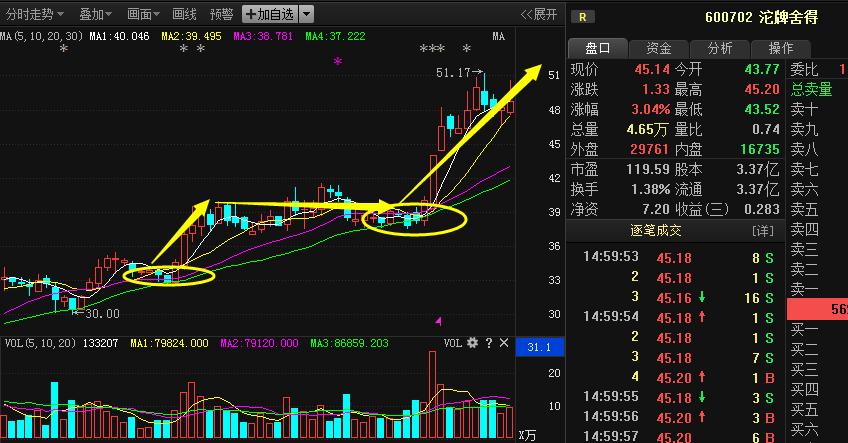Click stock title 600702 沱牌舍得

coord(761,17)
